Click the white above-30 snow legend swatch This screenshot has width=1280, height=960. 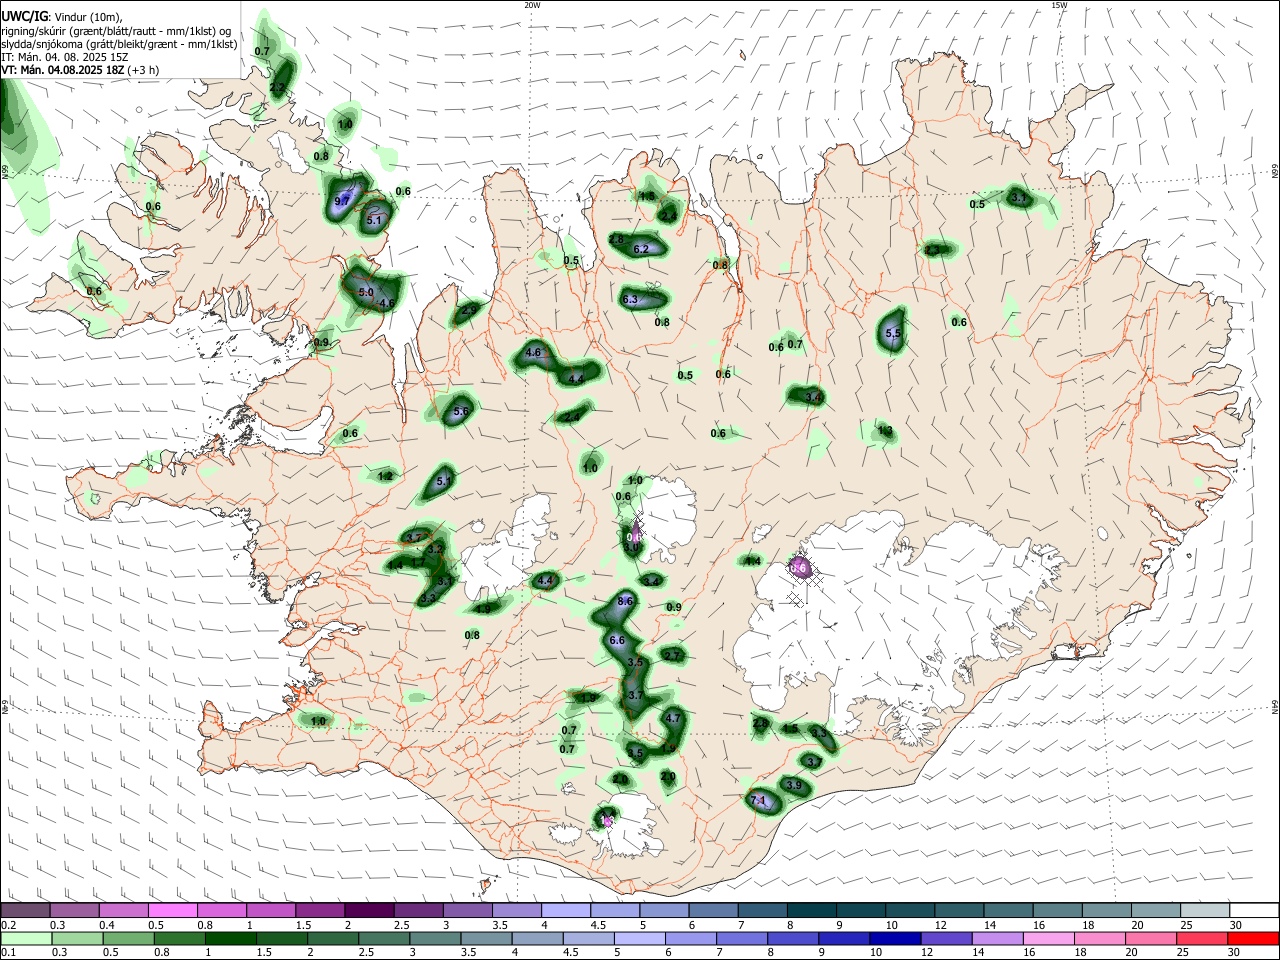[x=1254, y=910]
